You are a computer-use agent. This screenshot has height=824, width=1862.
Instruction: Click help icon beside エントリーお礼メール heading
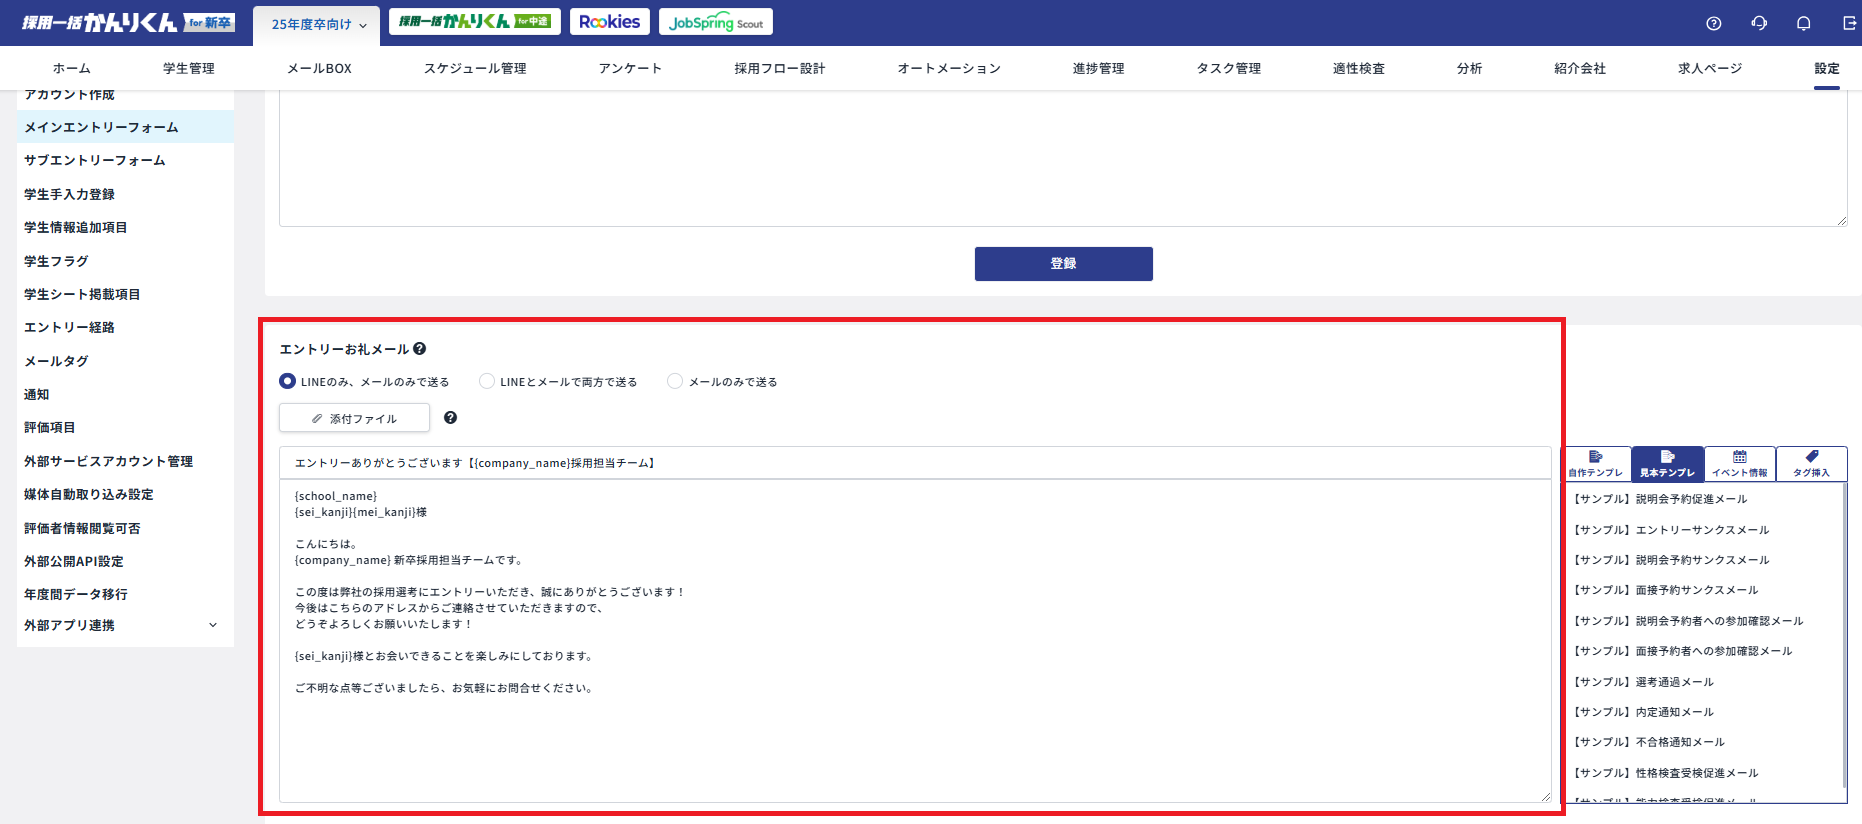click(x=420, y=349)
